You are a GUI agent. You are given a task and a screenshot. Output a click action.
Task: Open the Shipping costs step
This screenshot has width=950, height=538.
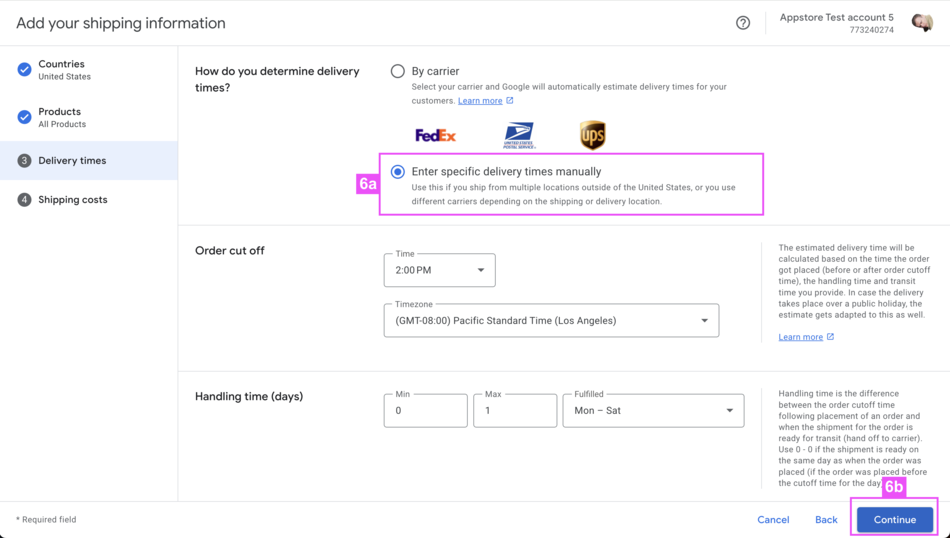72,200
